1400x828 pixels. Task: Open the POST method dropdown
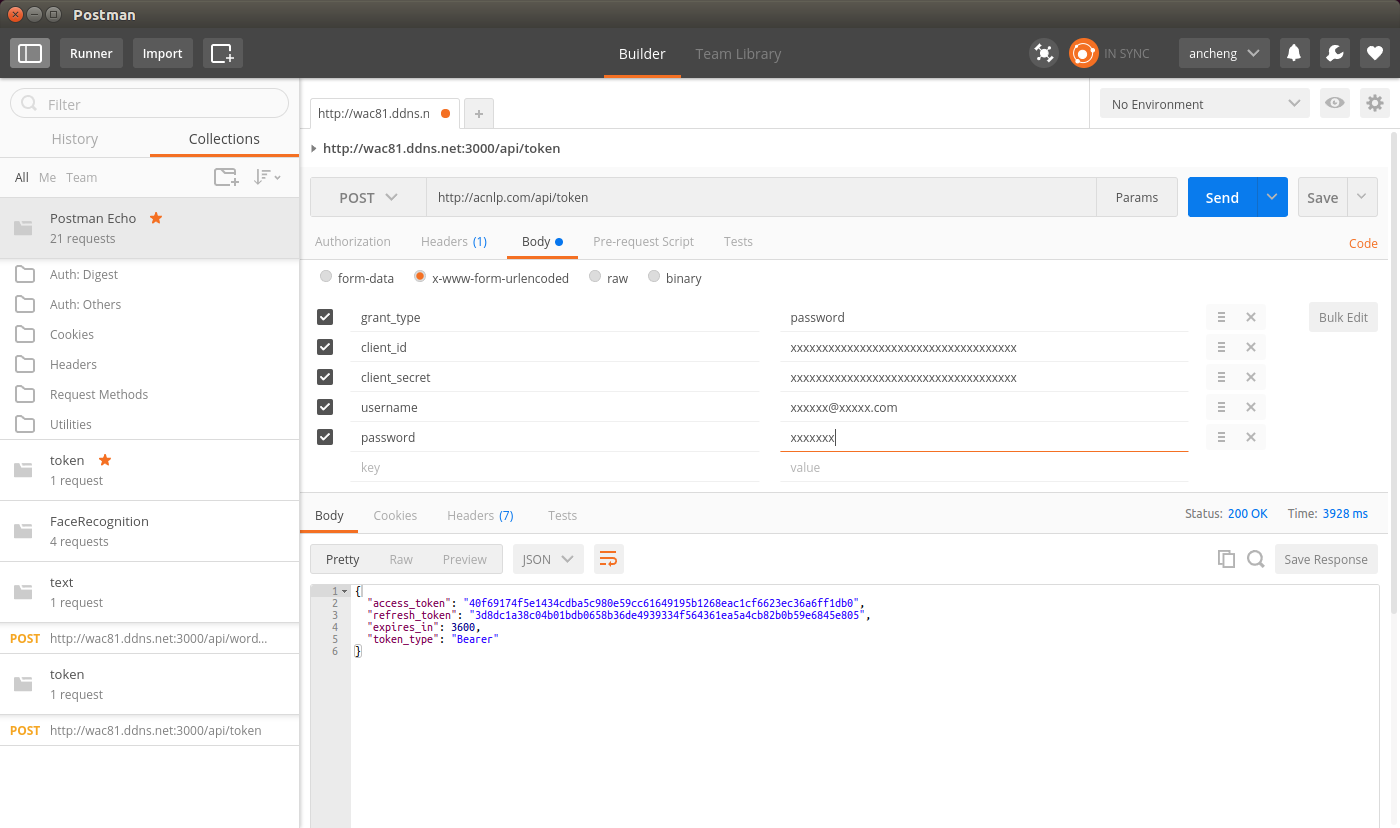(368, 197)
